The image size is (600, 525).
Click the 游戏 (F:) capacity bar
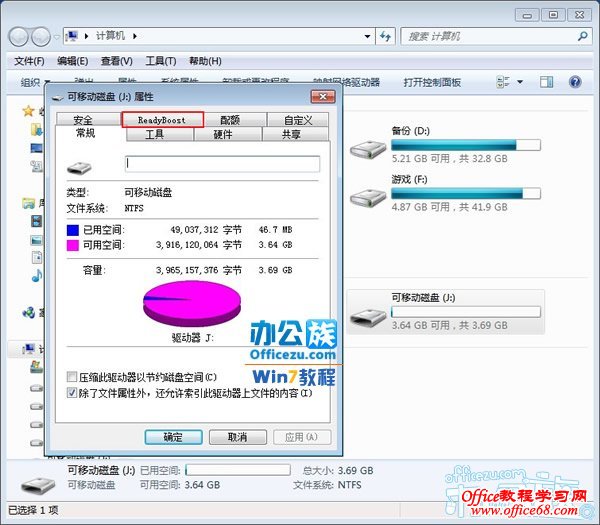(466, 194)
